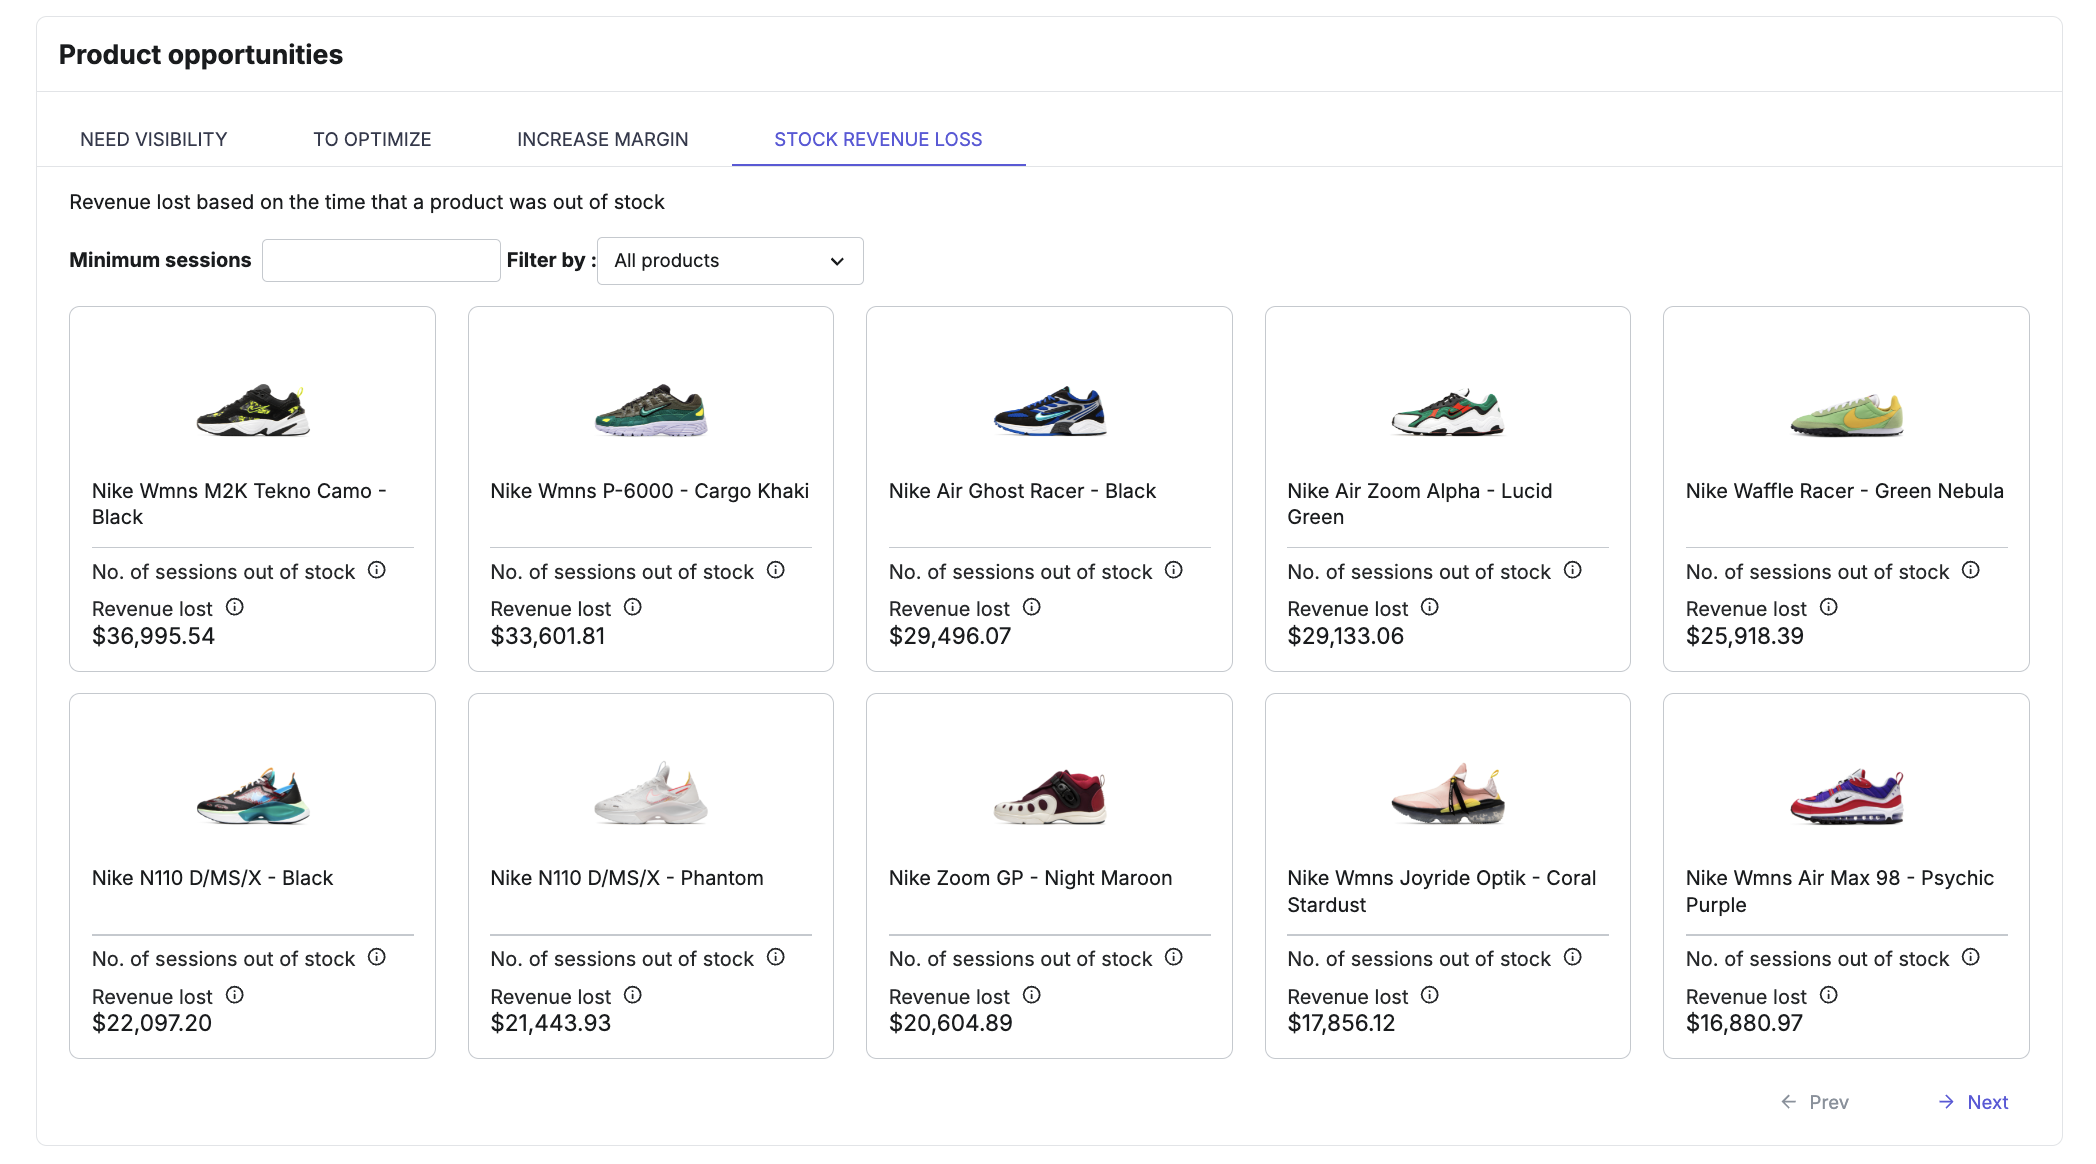Click sessions out of stock info icon for N110 D/MS/X Phantom
2096x1164 pixels.
coord(776,957)
